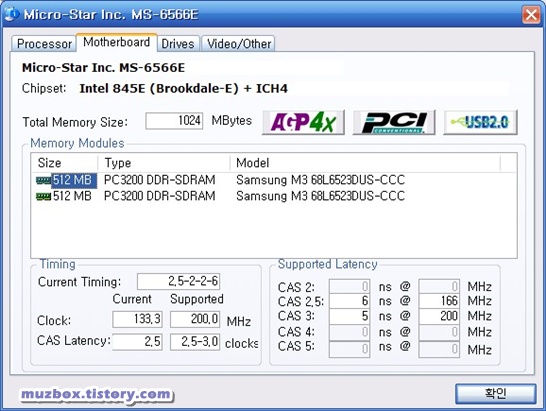The width and height of the screenshot is (546, 411).
Task: Click the supported Clock field showing 200.0
Action: point(195,319)
